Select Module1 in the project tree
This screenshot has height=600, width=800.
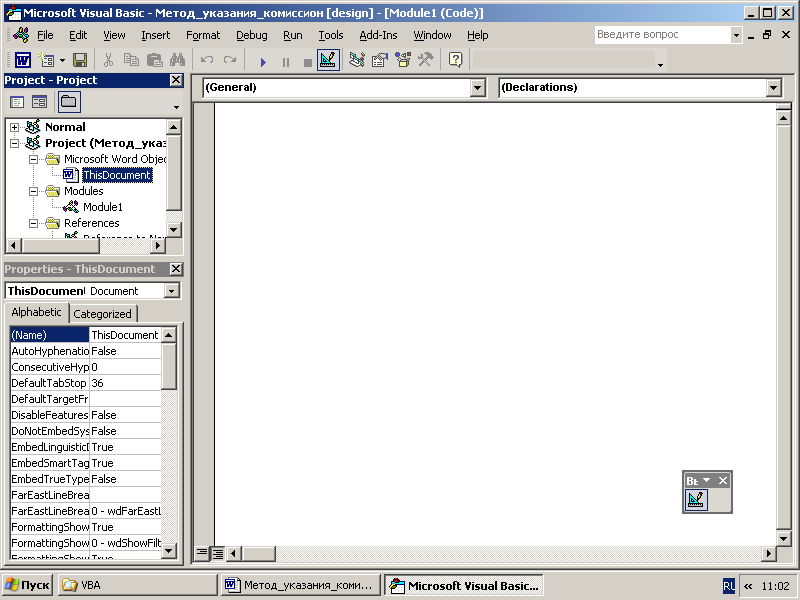pyautogui.click(x=103, y=207)
